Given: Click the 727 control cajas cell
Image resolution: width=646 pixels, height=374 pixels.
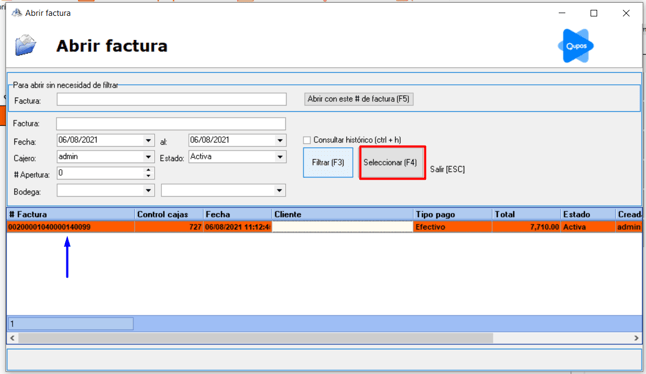Looking at the screenshot, I should click(169, 227).
